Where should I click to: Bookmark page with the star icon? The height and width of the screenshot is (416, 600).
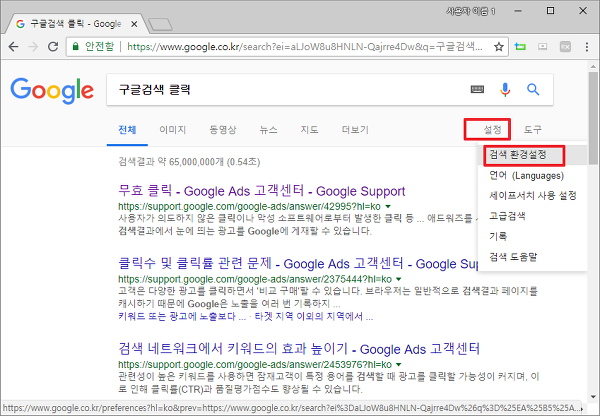[499, 47]
